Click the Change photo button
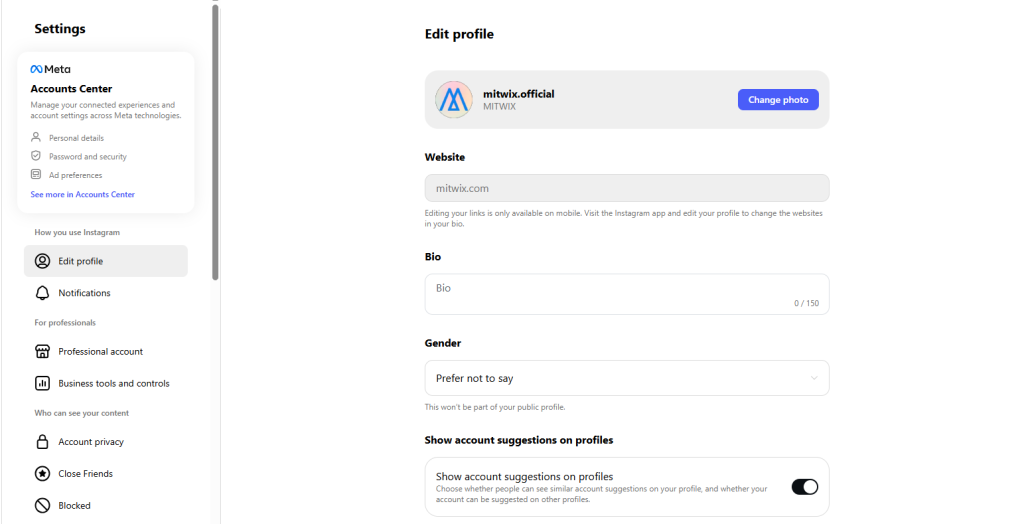1024x524 pixels. point(778,100)
